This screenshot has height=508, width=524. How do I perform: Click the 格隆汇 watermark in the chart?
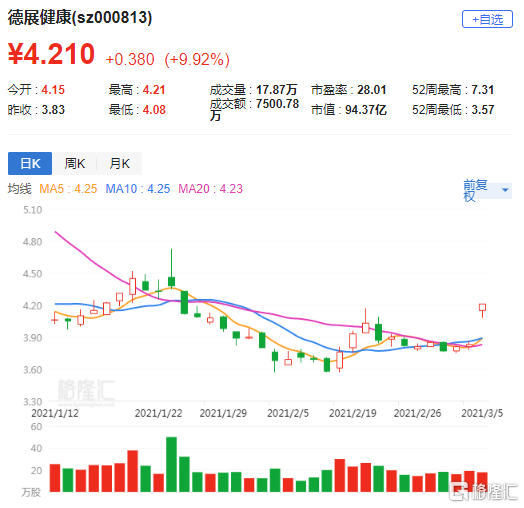coord(86,391)
